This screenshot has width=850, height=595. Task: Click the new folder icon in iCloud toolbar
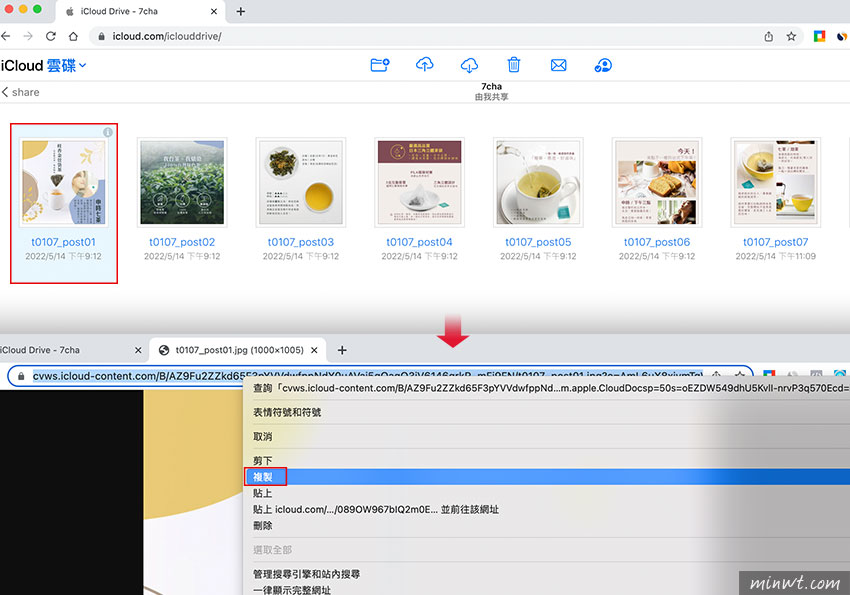coord(379,65)
